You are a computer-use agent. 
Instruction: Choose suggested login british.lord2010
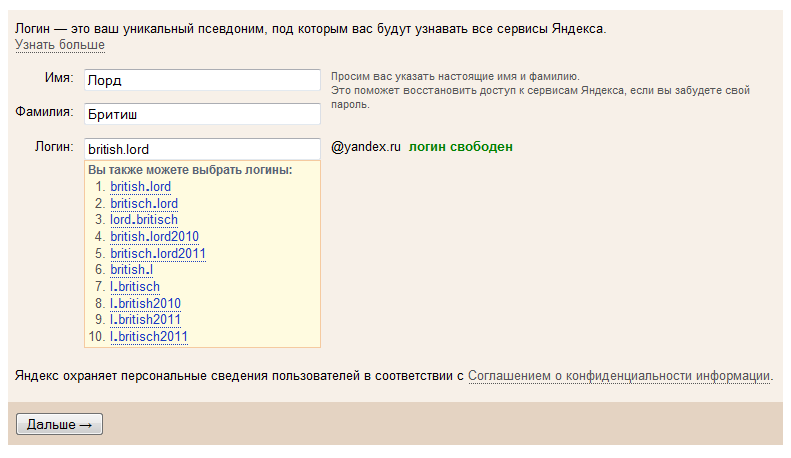(154, 237)
